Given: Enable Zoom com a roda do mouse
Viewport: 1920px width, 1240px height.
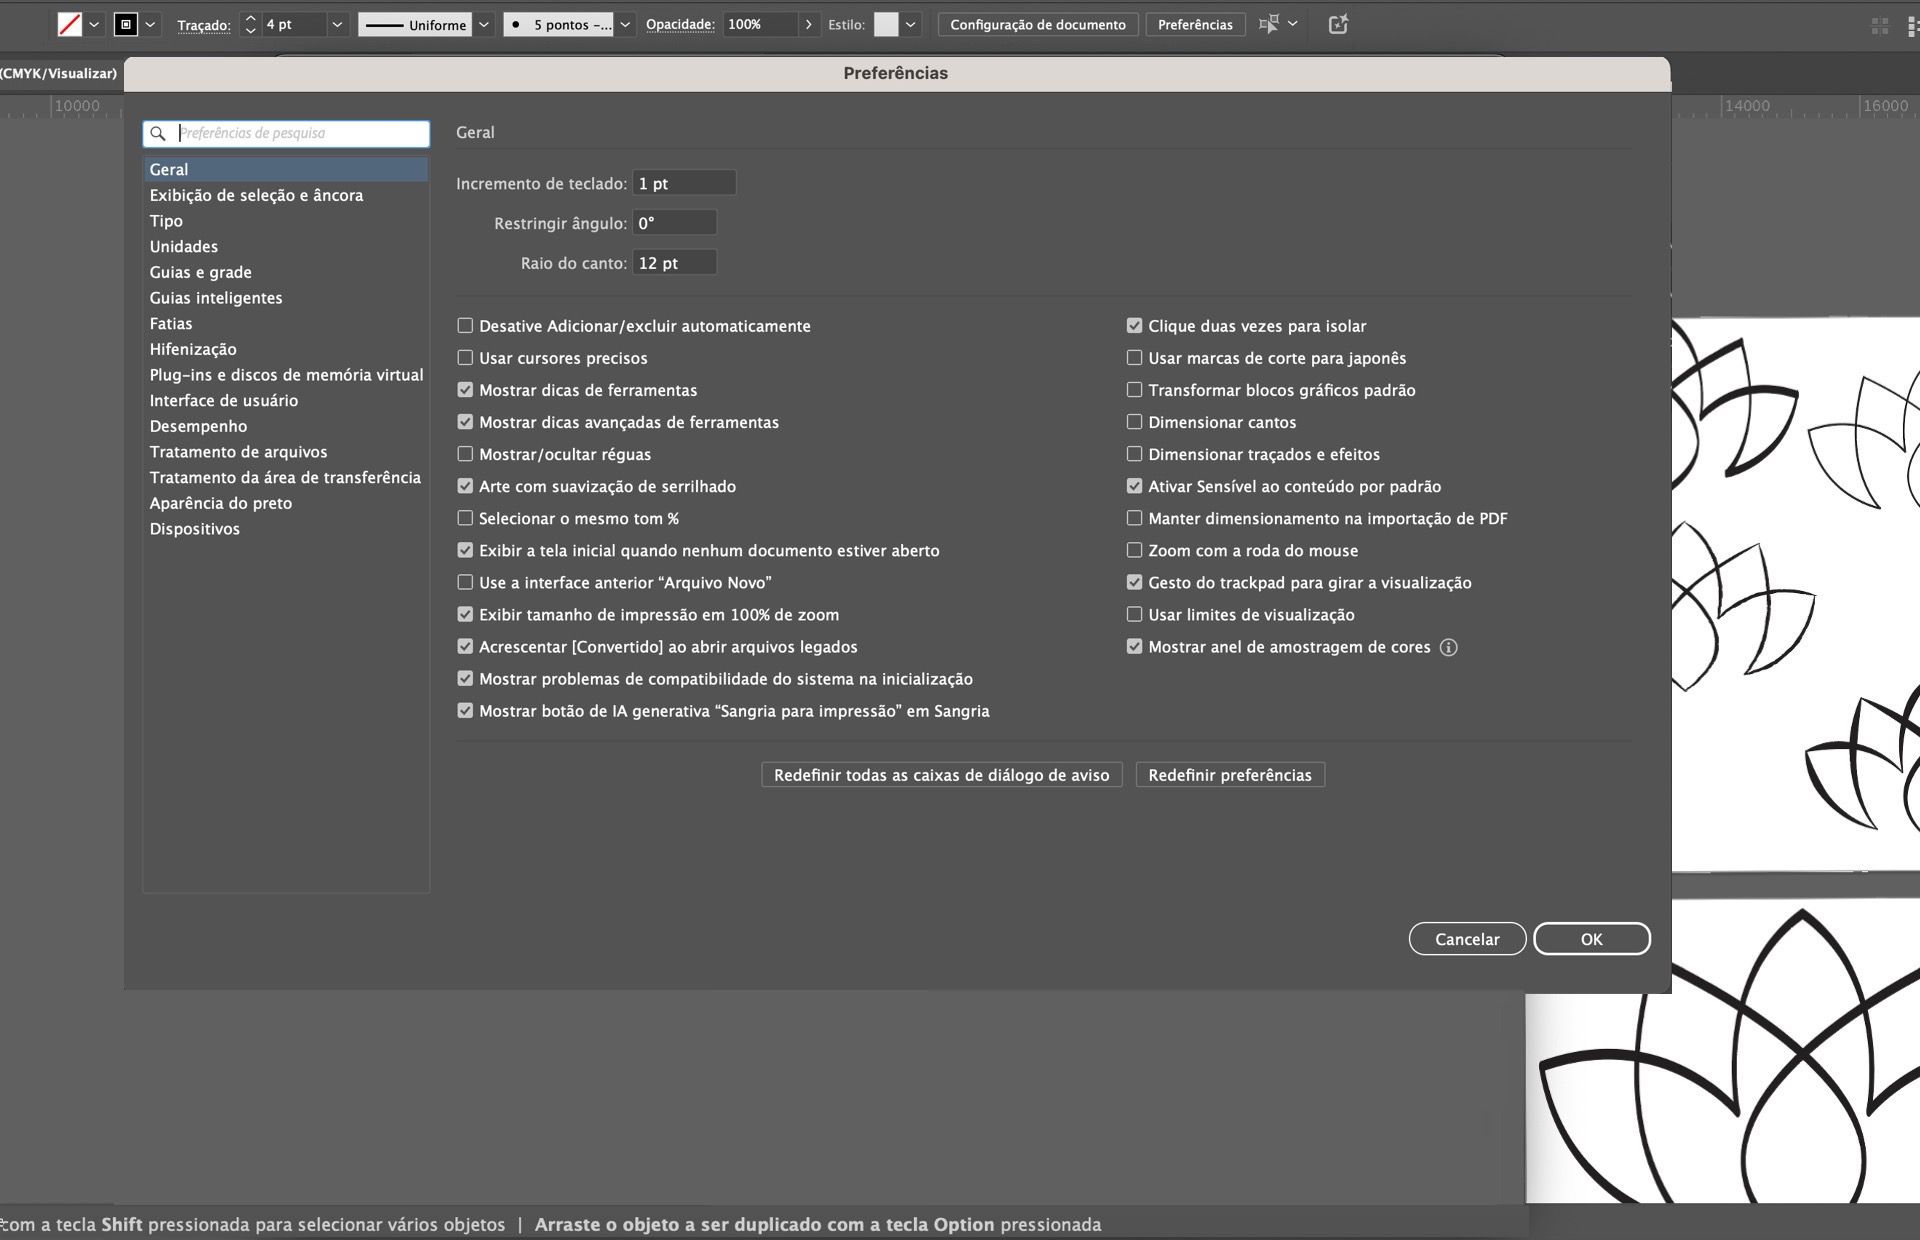Looking at the screenshot, I should (1134, 550).
